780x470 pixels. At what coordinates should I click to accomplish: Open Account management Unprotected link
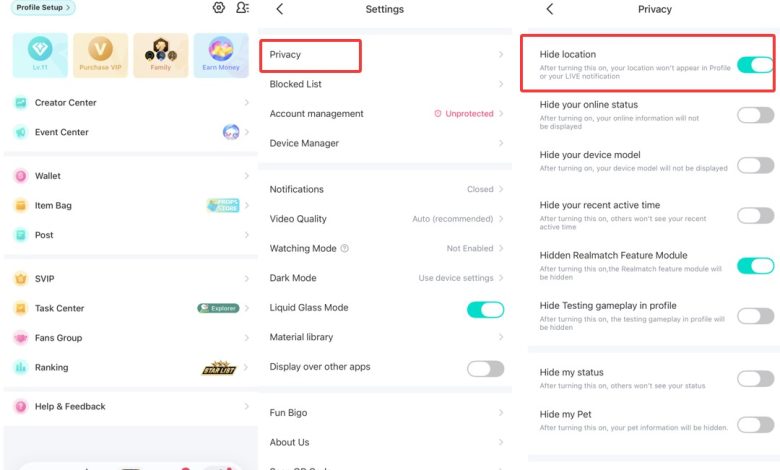click(465, 113)
